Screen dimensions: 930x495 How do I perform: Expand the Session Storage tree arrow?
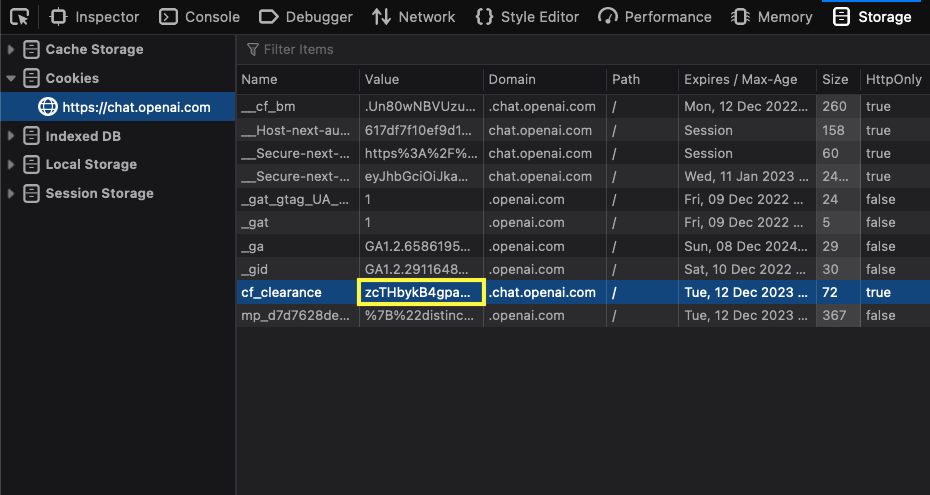pyautogui.click(x=11, y=193)
